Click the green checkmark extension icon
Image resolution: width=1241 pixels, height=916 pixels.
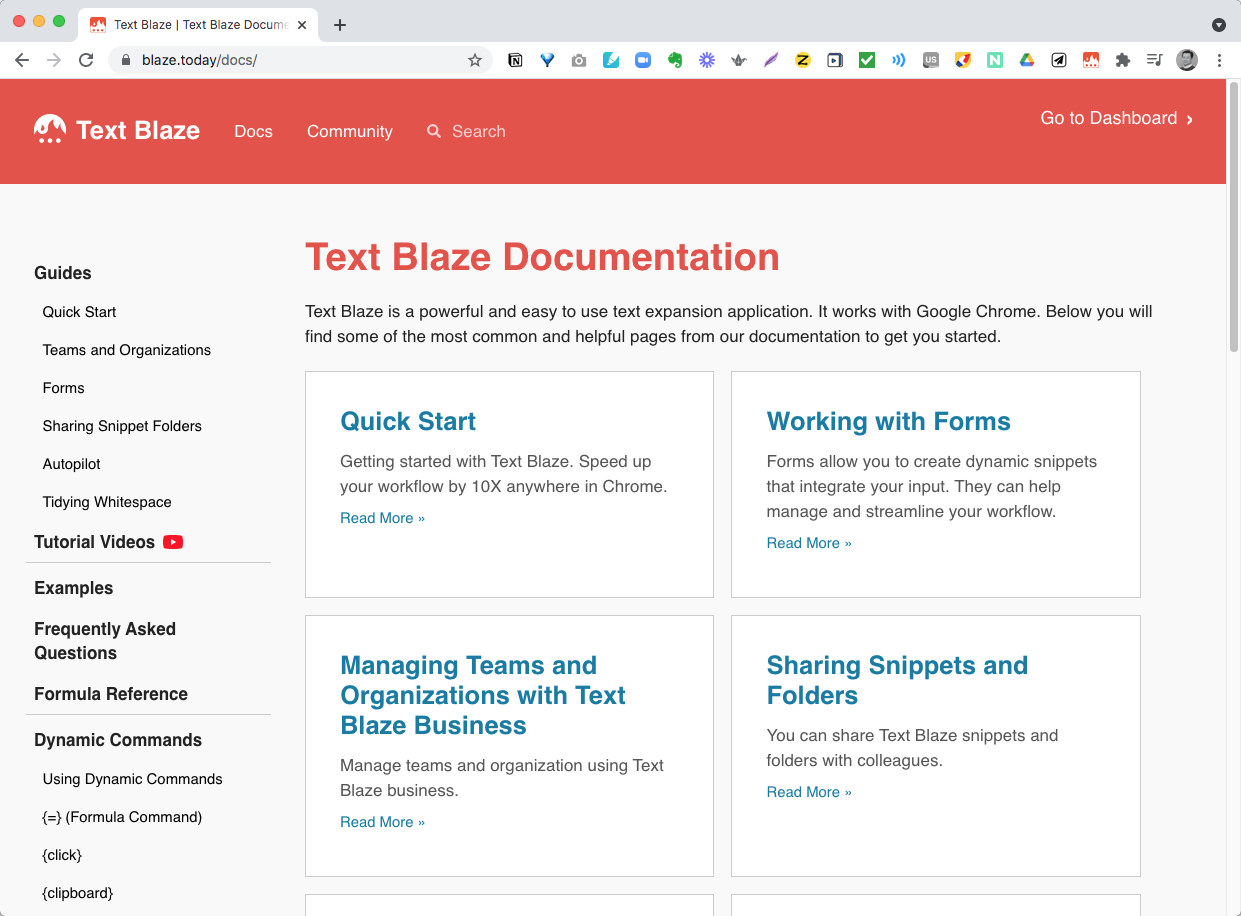click(867, 60)
